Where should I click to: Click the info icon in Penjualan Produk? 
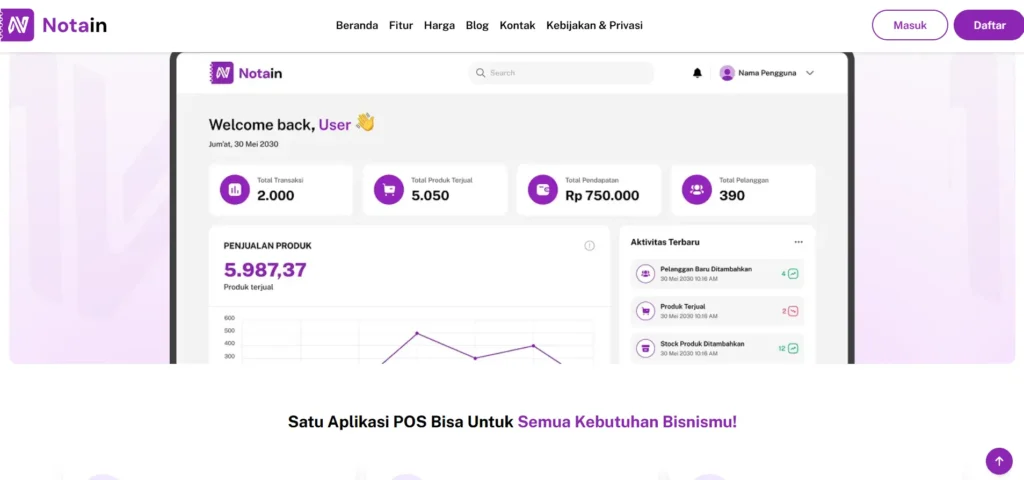coord(589,246)
